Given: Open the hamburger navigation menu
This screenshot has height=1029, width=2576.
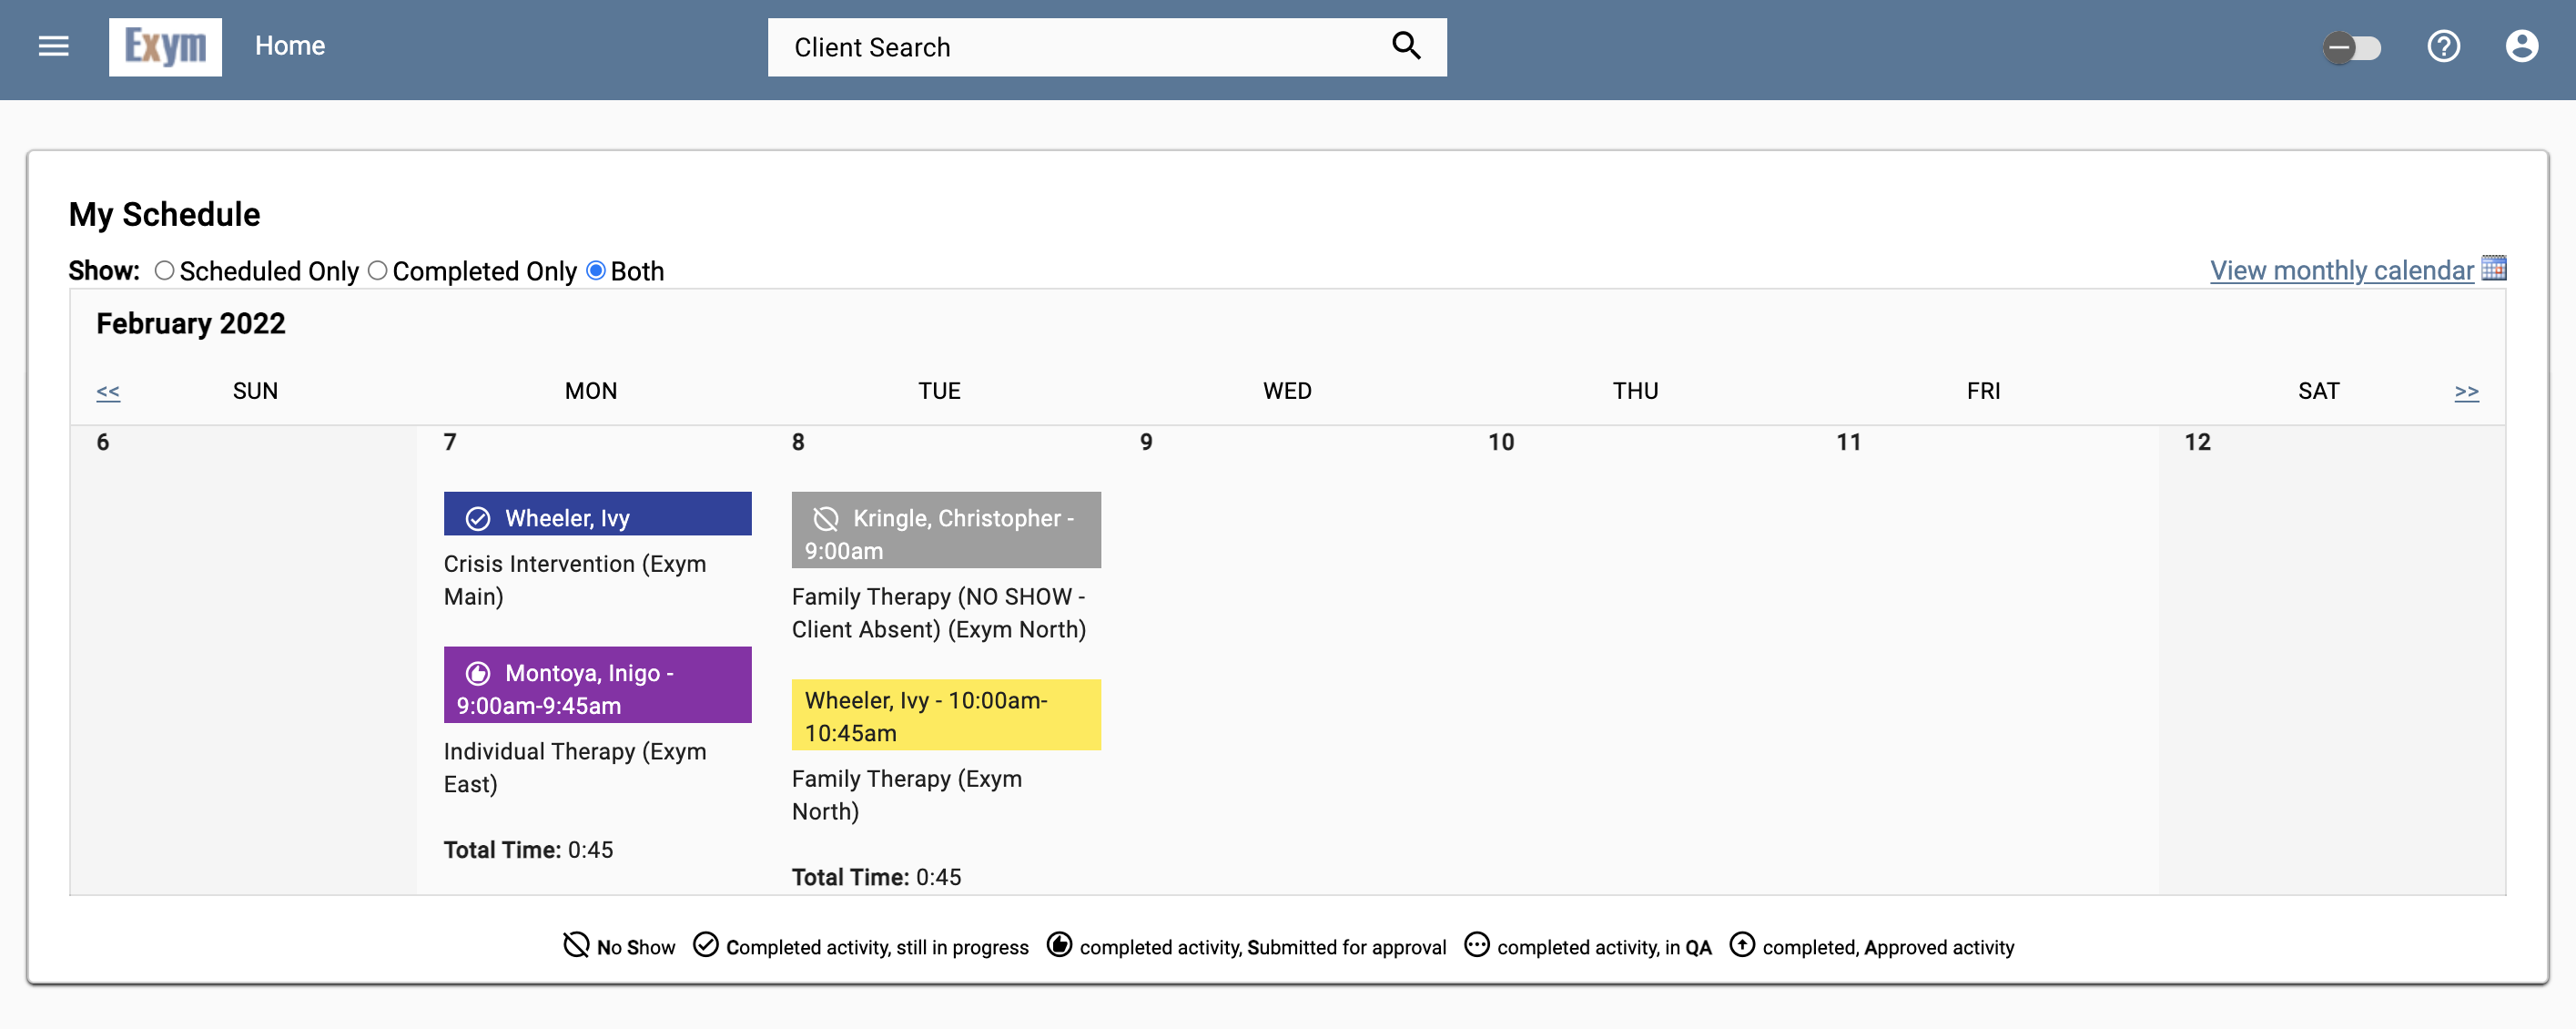Looking at the screenshot, I should 53,46.
